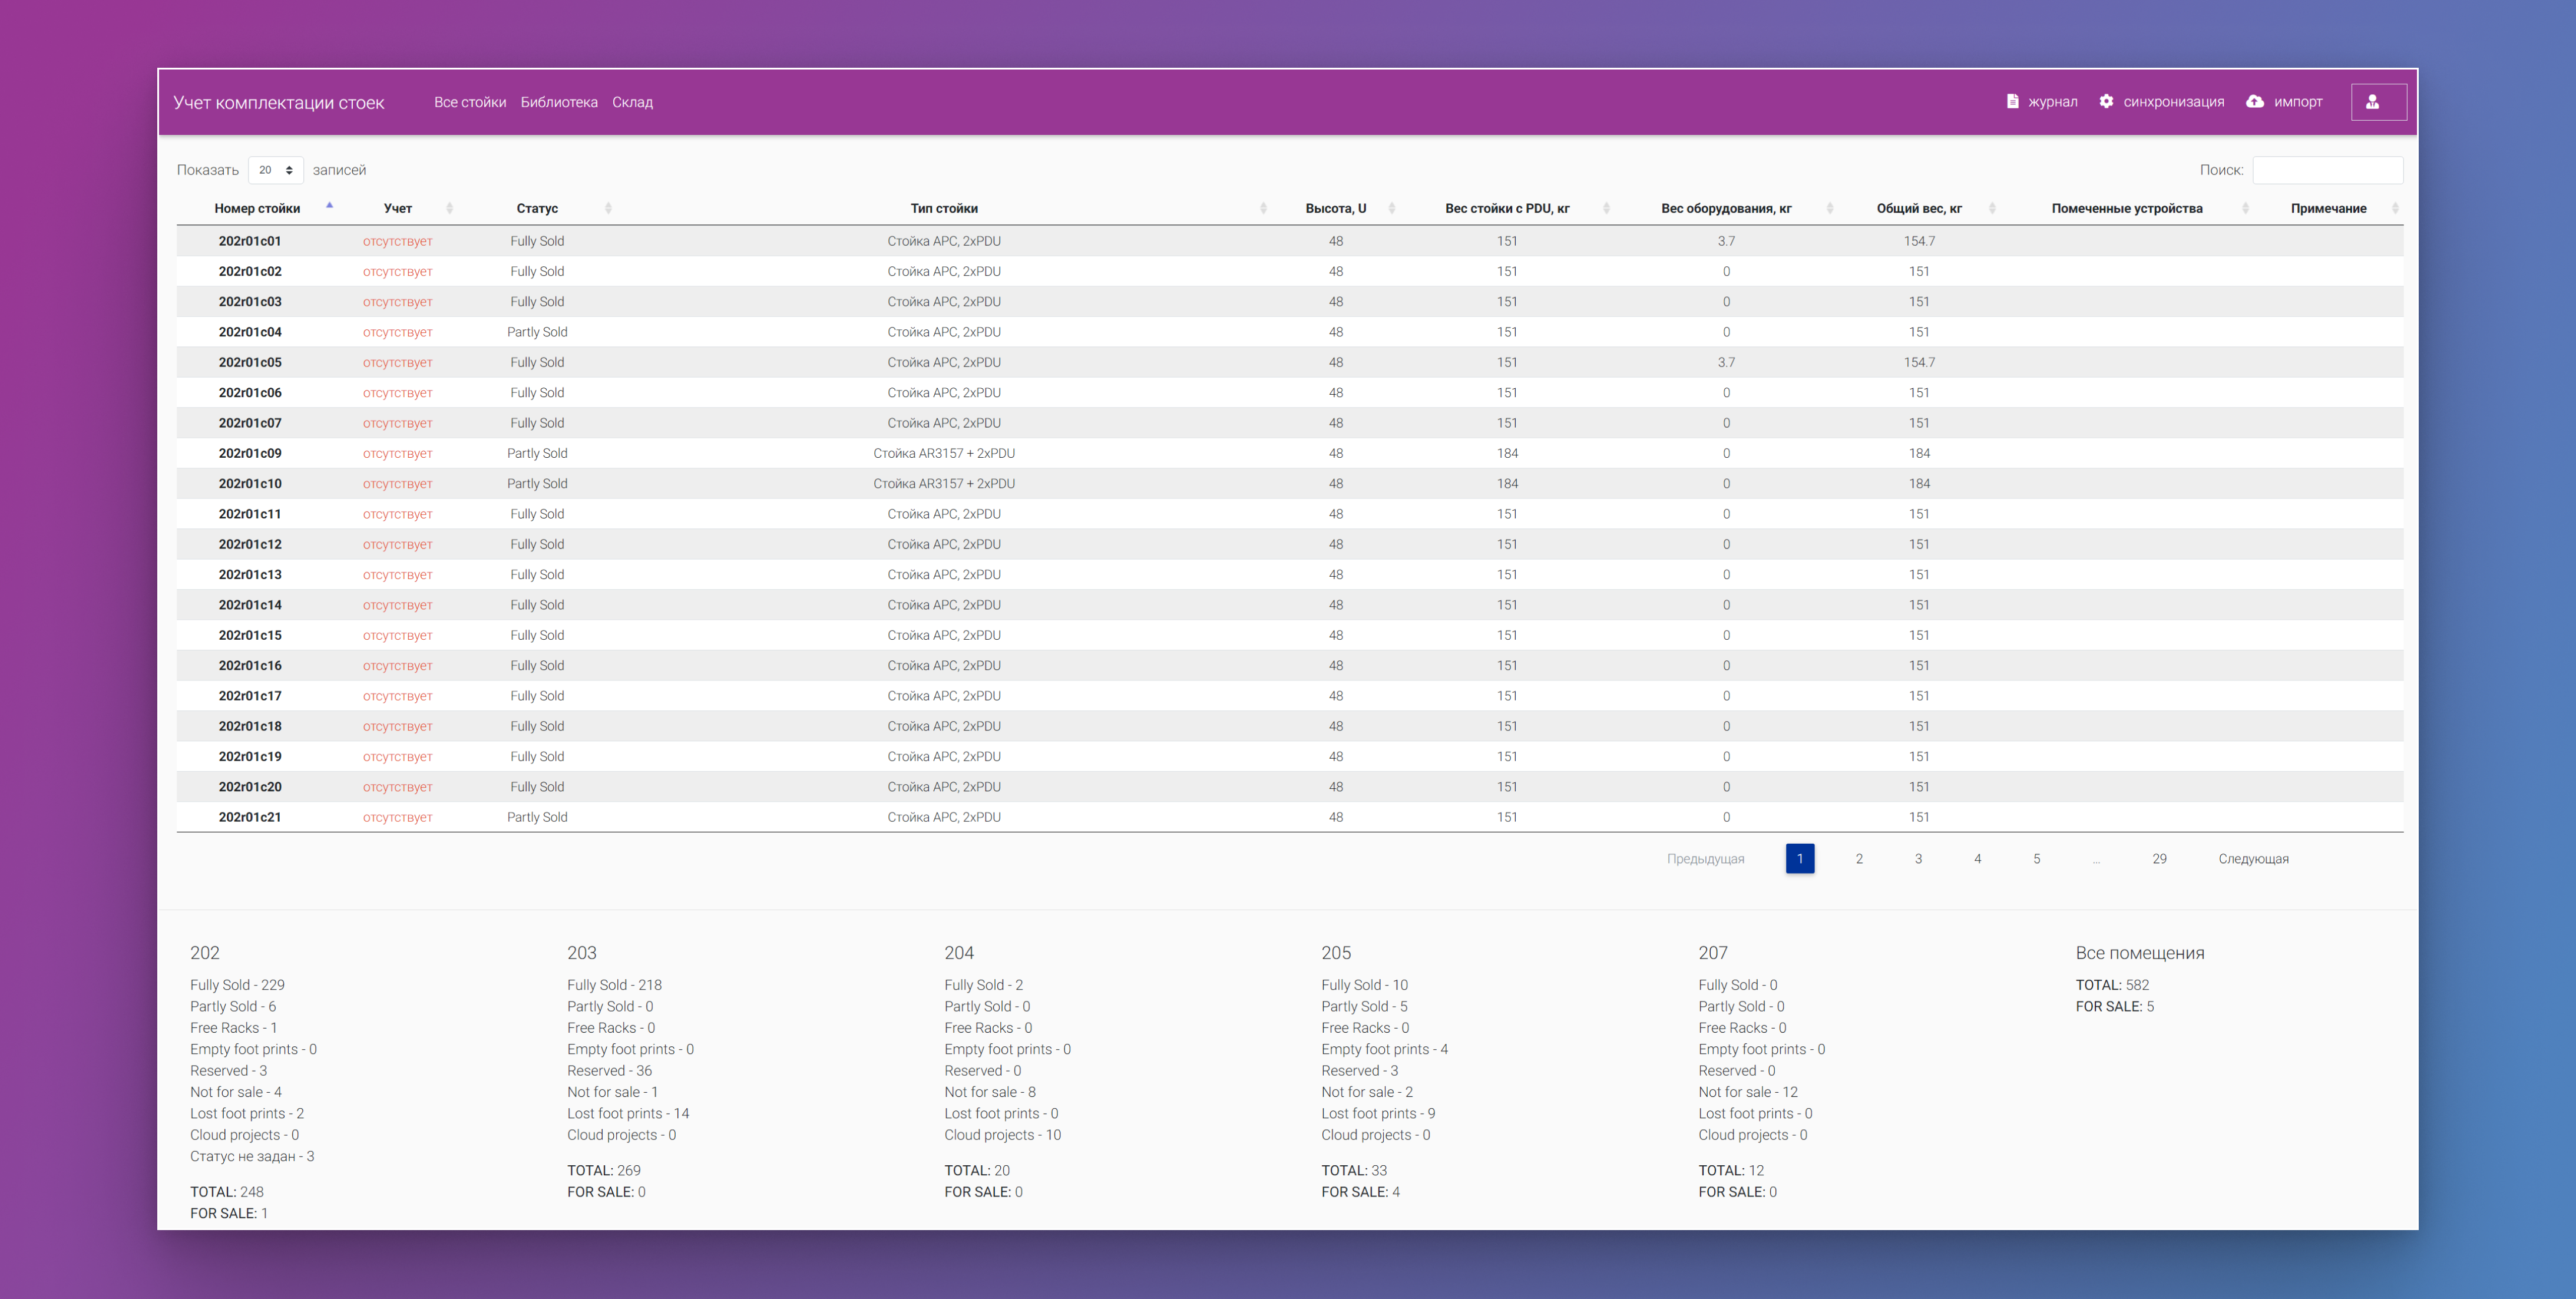Open the records-per-page dropdown showing 20

[x=275, y=170]
